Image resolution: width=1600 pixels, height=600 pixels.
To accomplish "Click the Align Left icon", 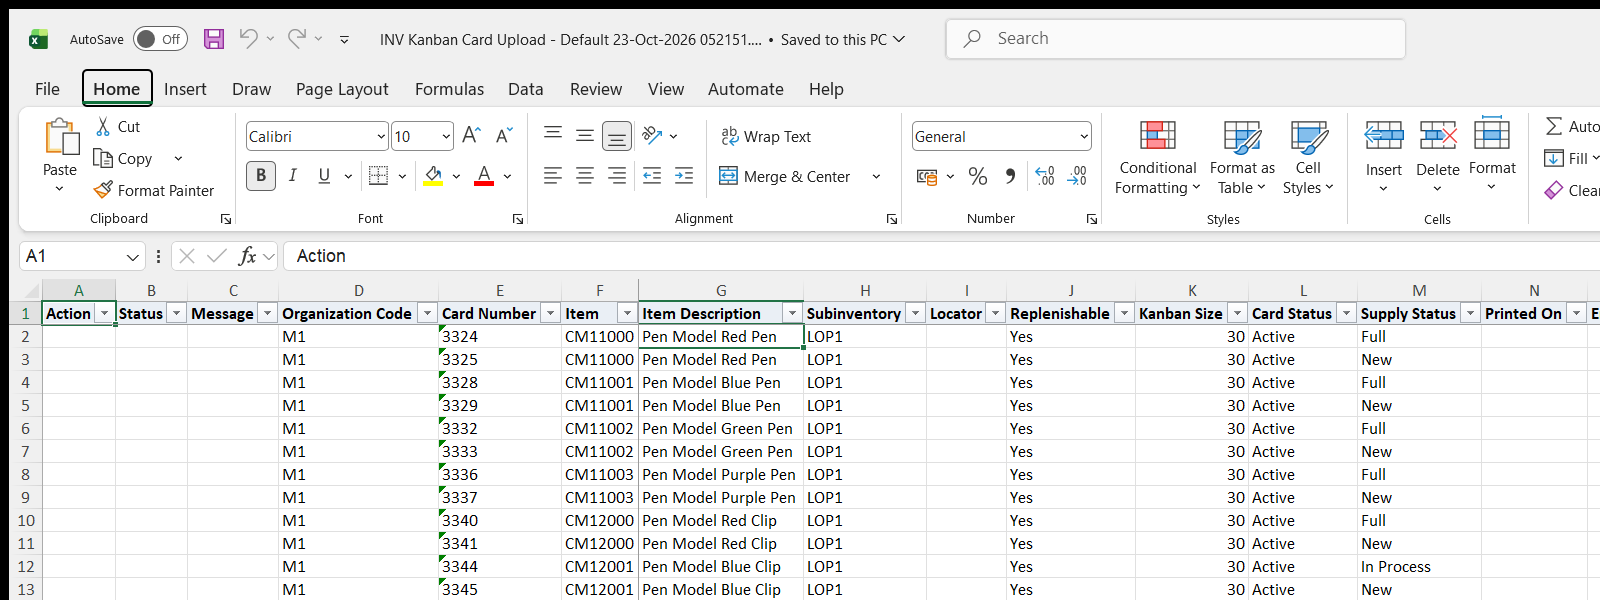I will click(553, 176).
